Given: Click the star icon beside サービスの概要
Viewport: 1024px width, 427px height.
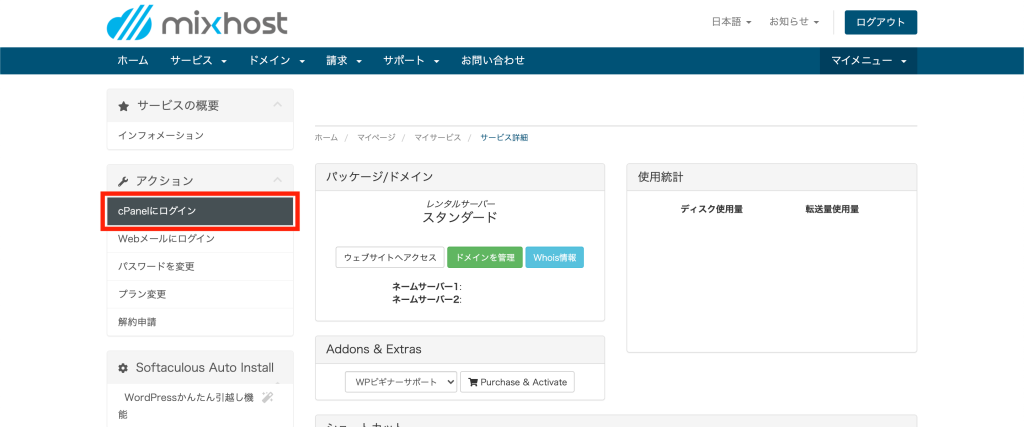Looking at the screenshot, I should click(123, 106).
